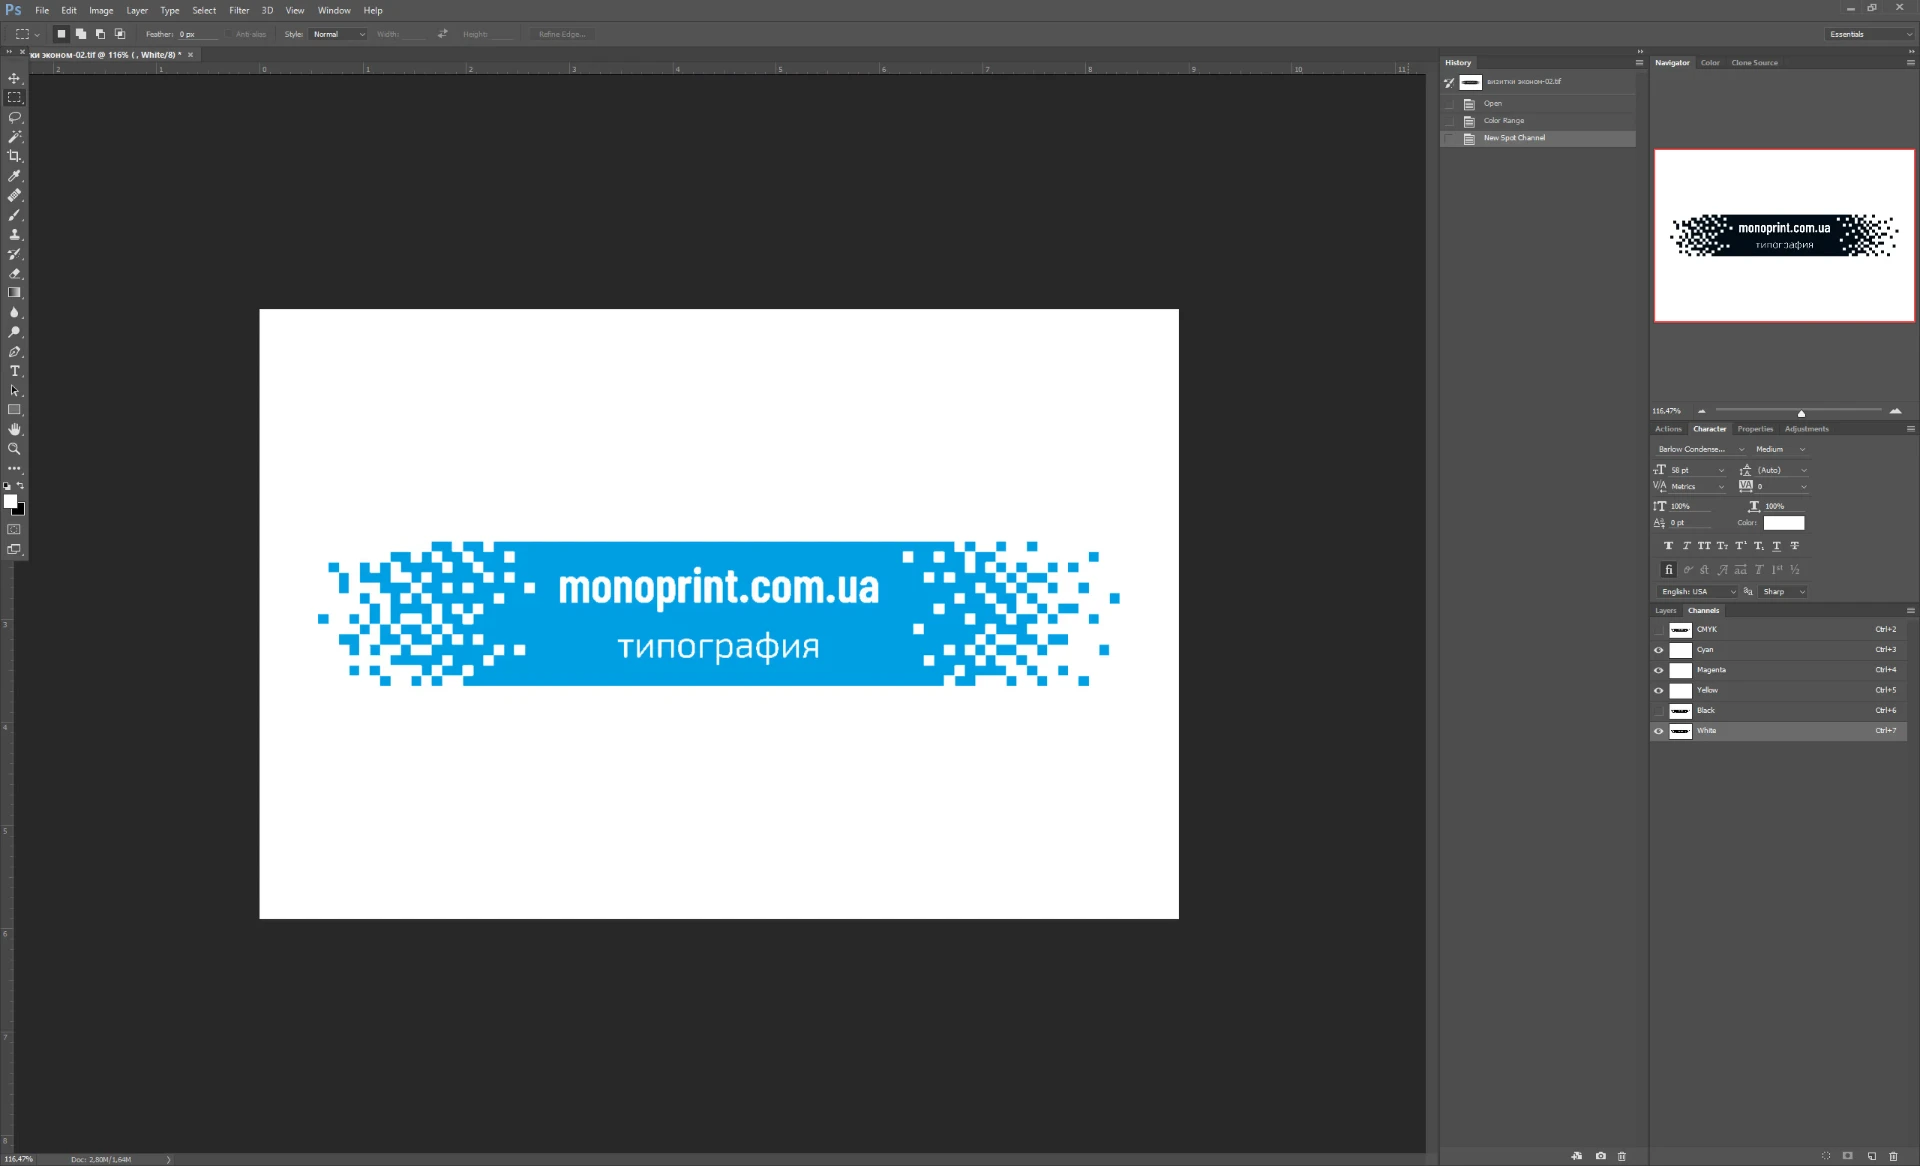The width and height of the screenshot is (1920, 1166).
Task: Change the screen mode
Action: 14,549
